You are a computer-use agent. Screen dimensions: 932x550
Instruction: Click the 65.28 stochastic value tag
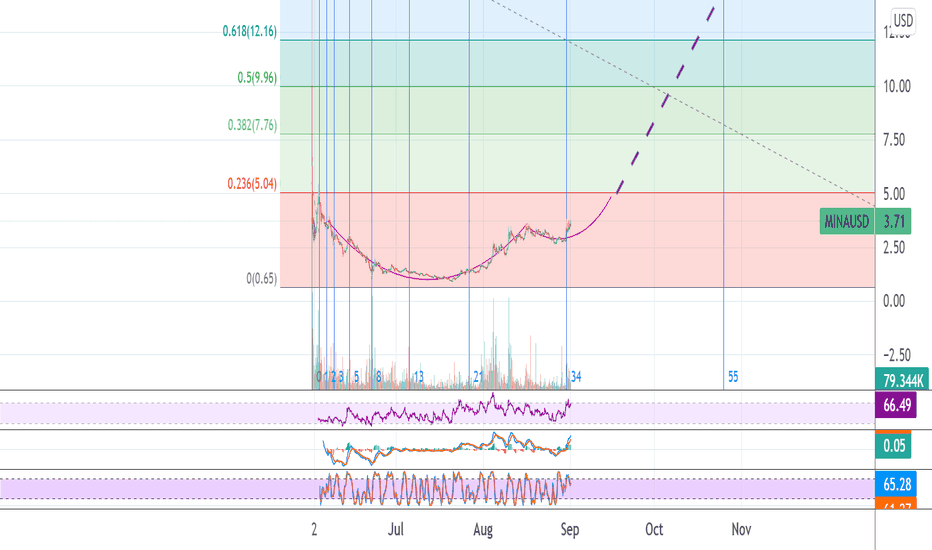coord(896,484)
